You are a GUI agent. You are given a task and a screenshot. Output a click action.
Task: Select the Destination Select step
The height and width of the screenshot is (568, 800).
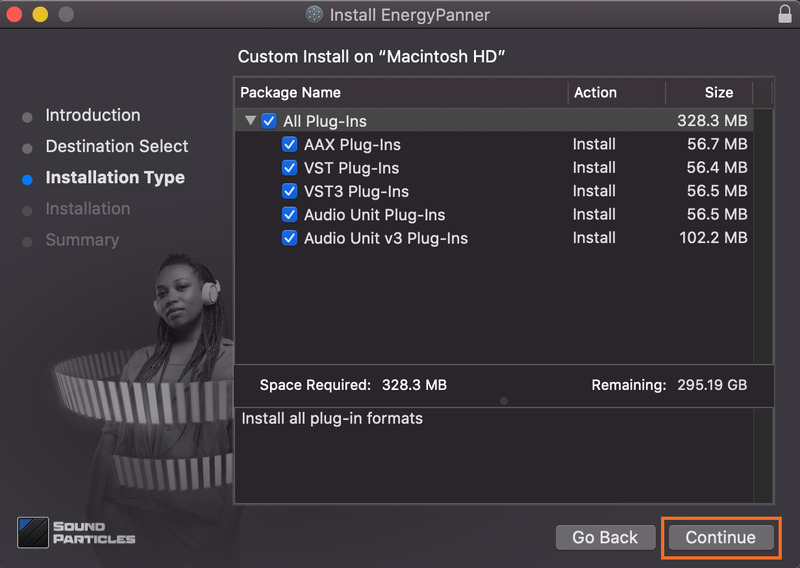pyautogui.click(x=117, y=146)
